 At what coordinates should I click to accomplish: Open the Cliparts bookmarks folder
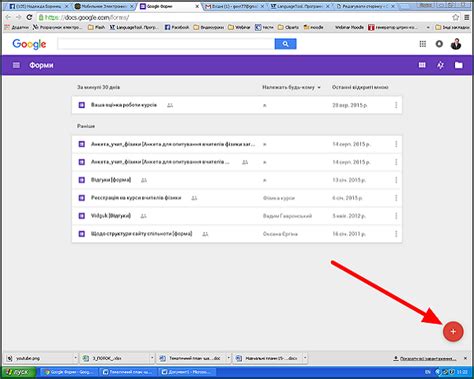pos(289,27)
